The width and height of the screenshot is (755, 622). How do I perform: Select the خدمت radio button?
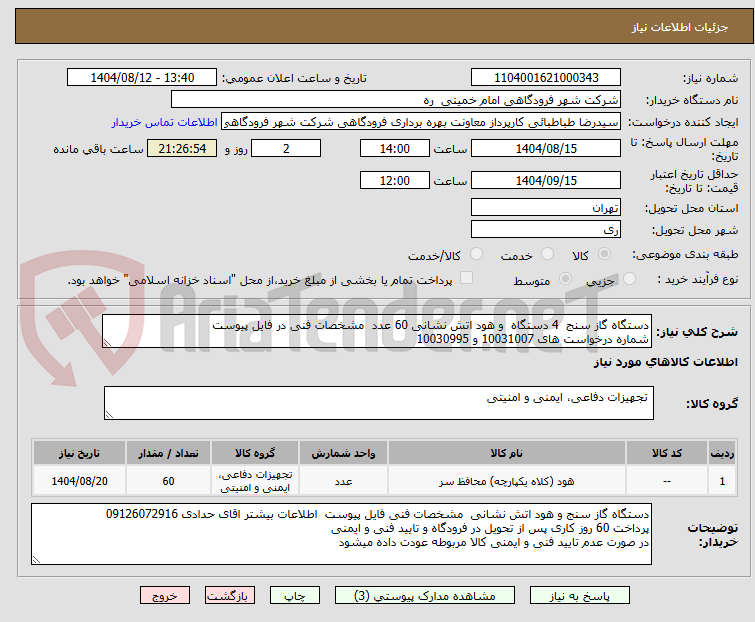[x=547, y=254]
